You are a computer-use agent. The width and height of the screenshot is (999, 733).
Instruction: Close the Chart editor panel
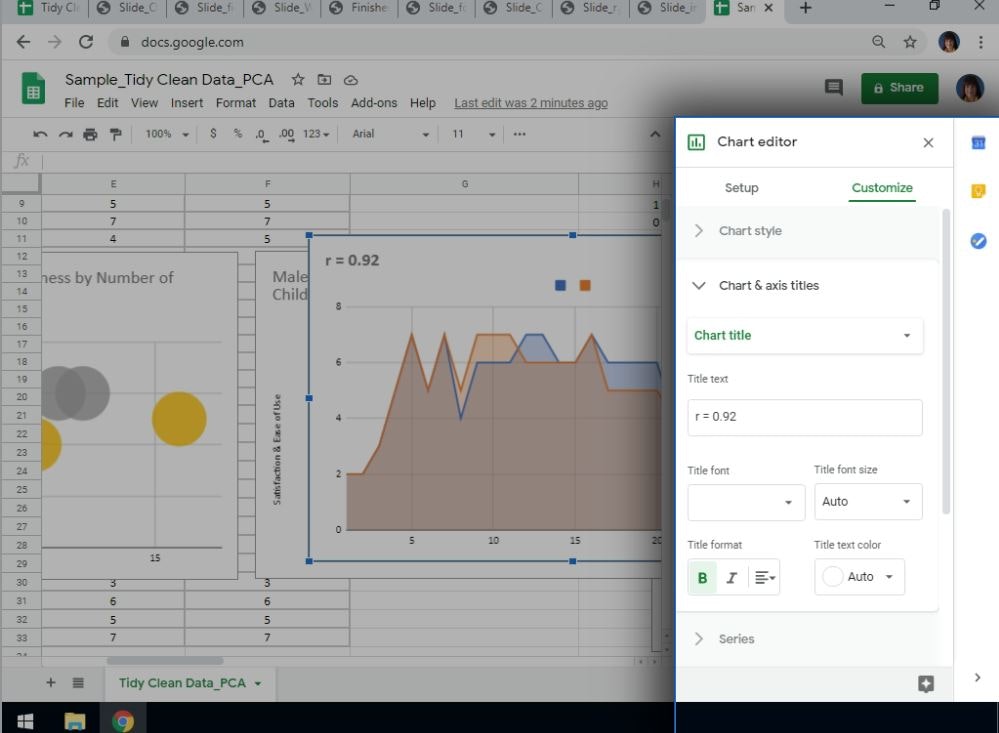click(x=928, y=143)
